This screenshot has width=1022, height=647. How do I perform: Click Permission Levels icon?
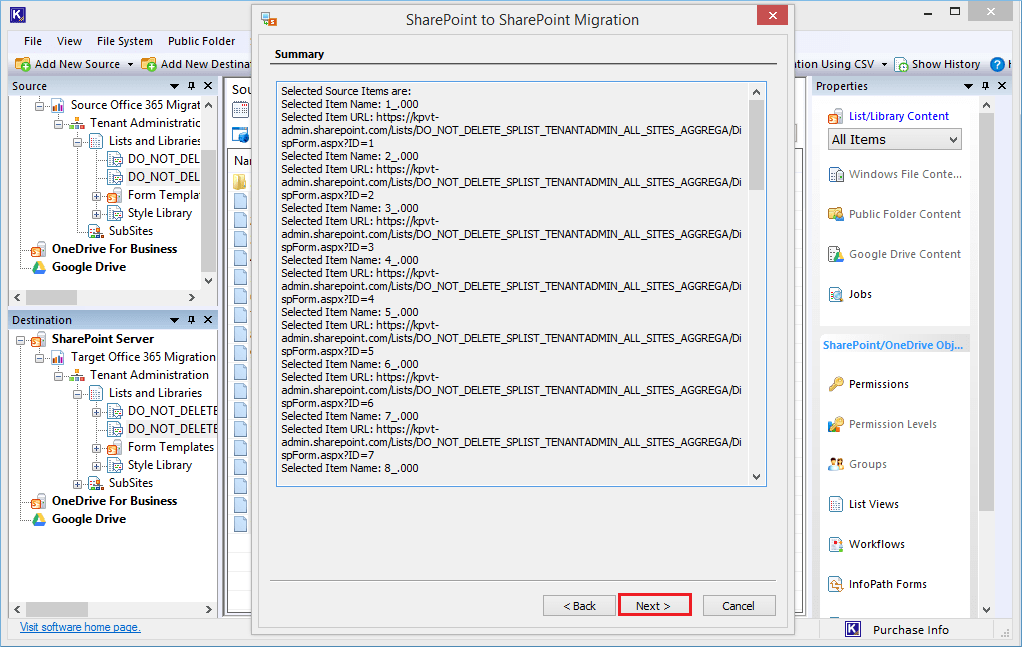836,424
